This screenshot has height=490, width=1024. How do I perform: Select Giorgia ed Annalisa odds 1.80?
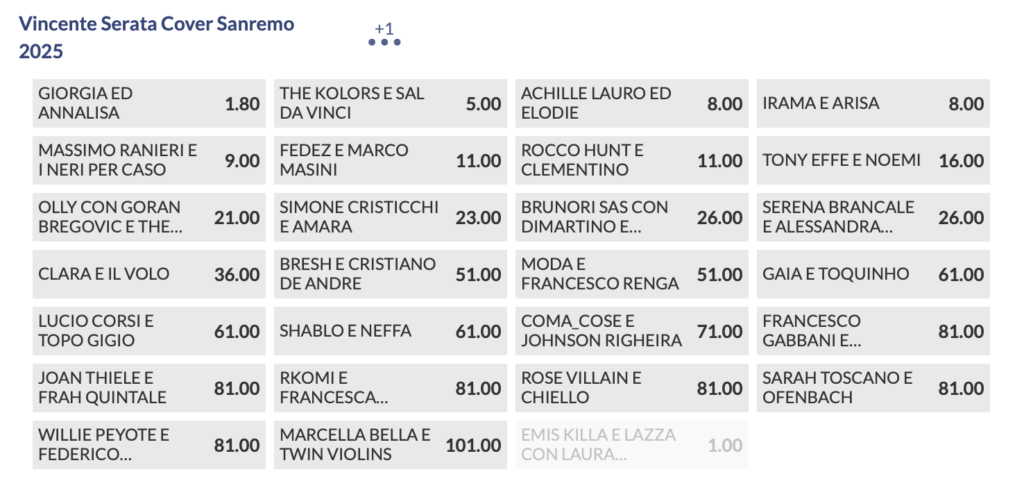pos(149,103)
